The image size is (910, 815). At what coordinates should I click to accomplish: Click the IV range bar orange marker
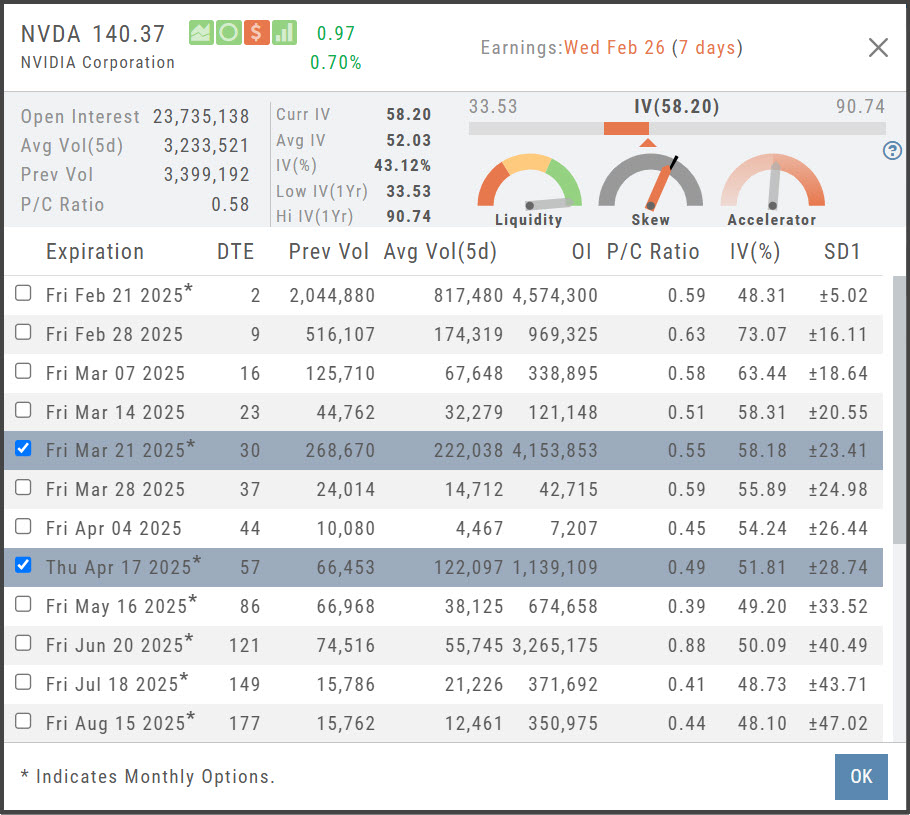(626, 128)
